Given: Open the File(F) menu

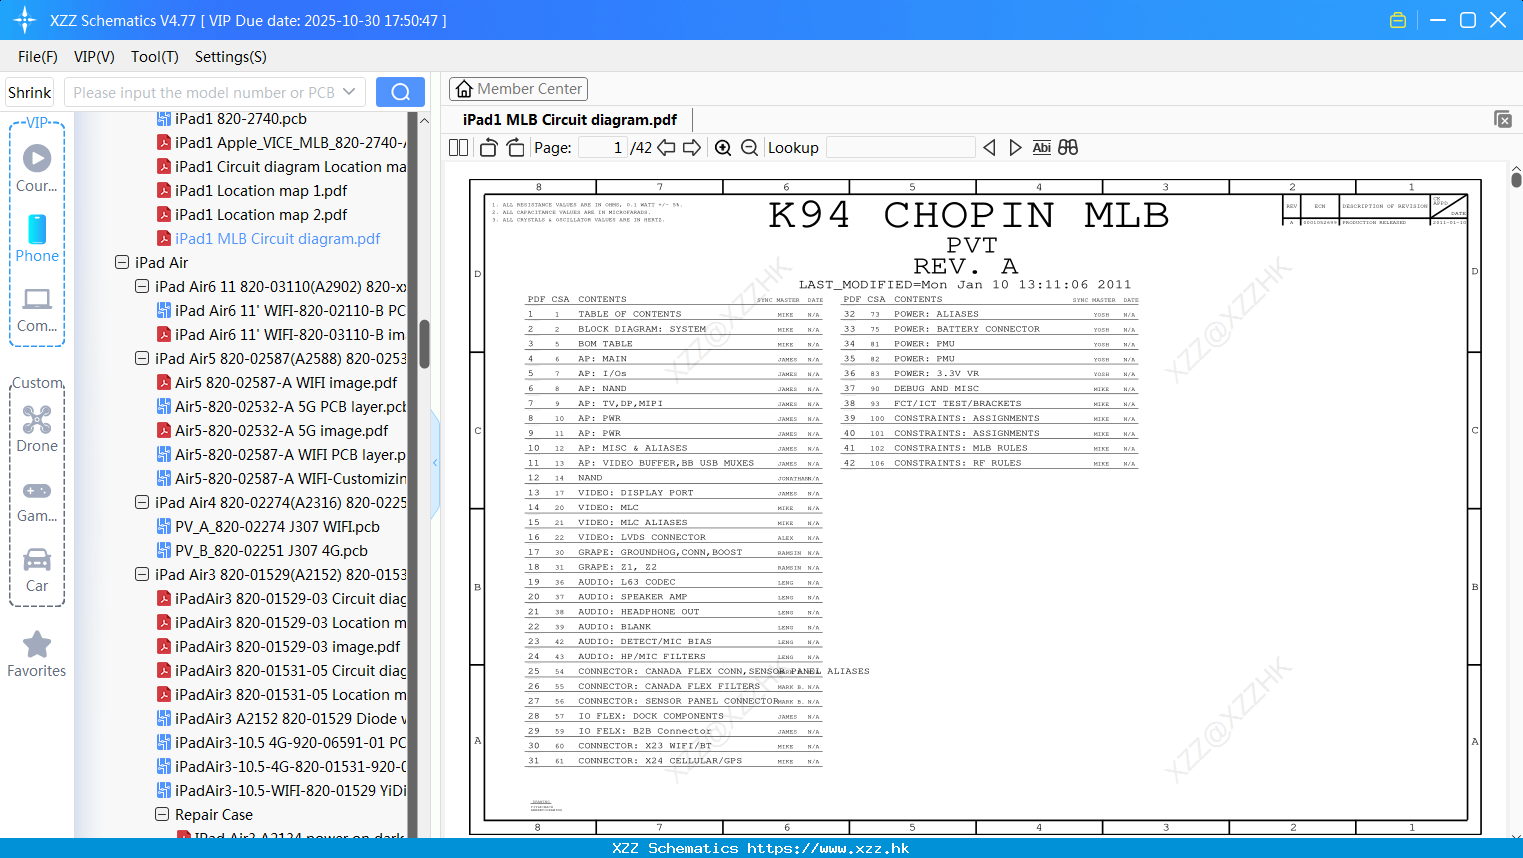Looking at the screenshot, I should click(x=38, y=57).
